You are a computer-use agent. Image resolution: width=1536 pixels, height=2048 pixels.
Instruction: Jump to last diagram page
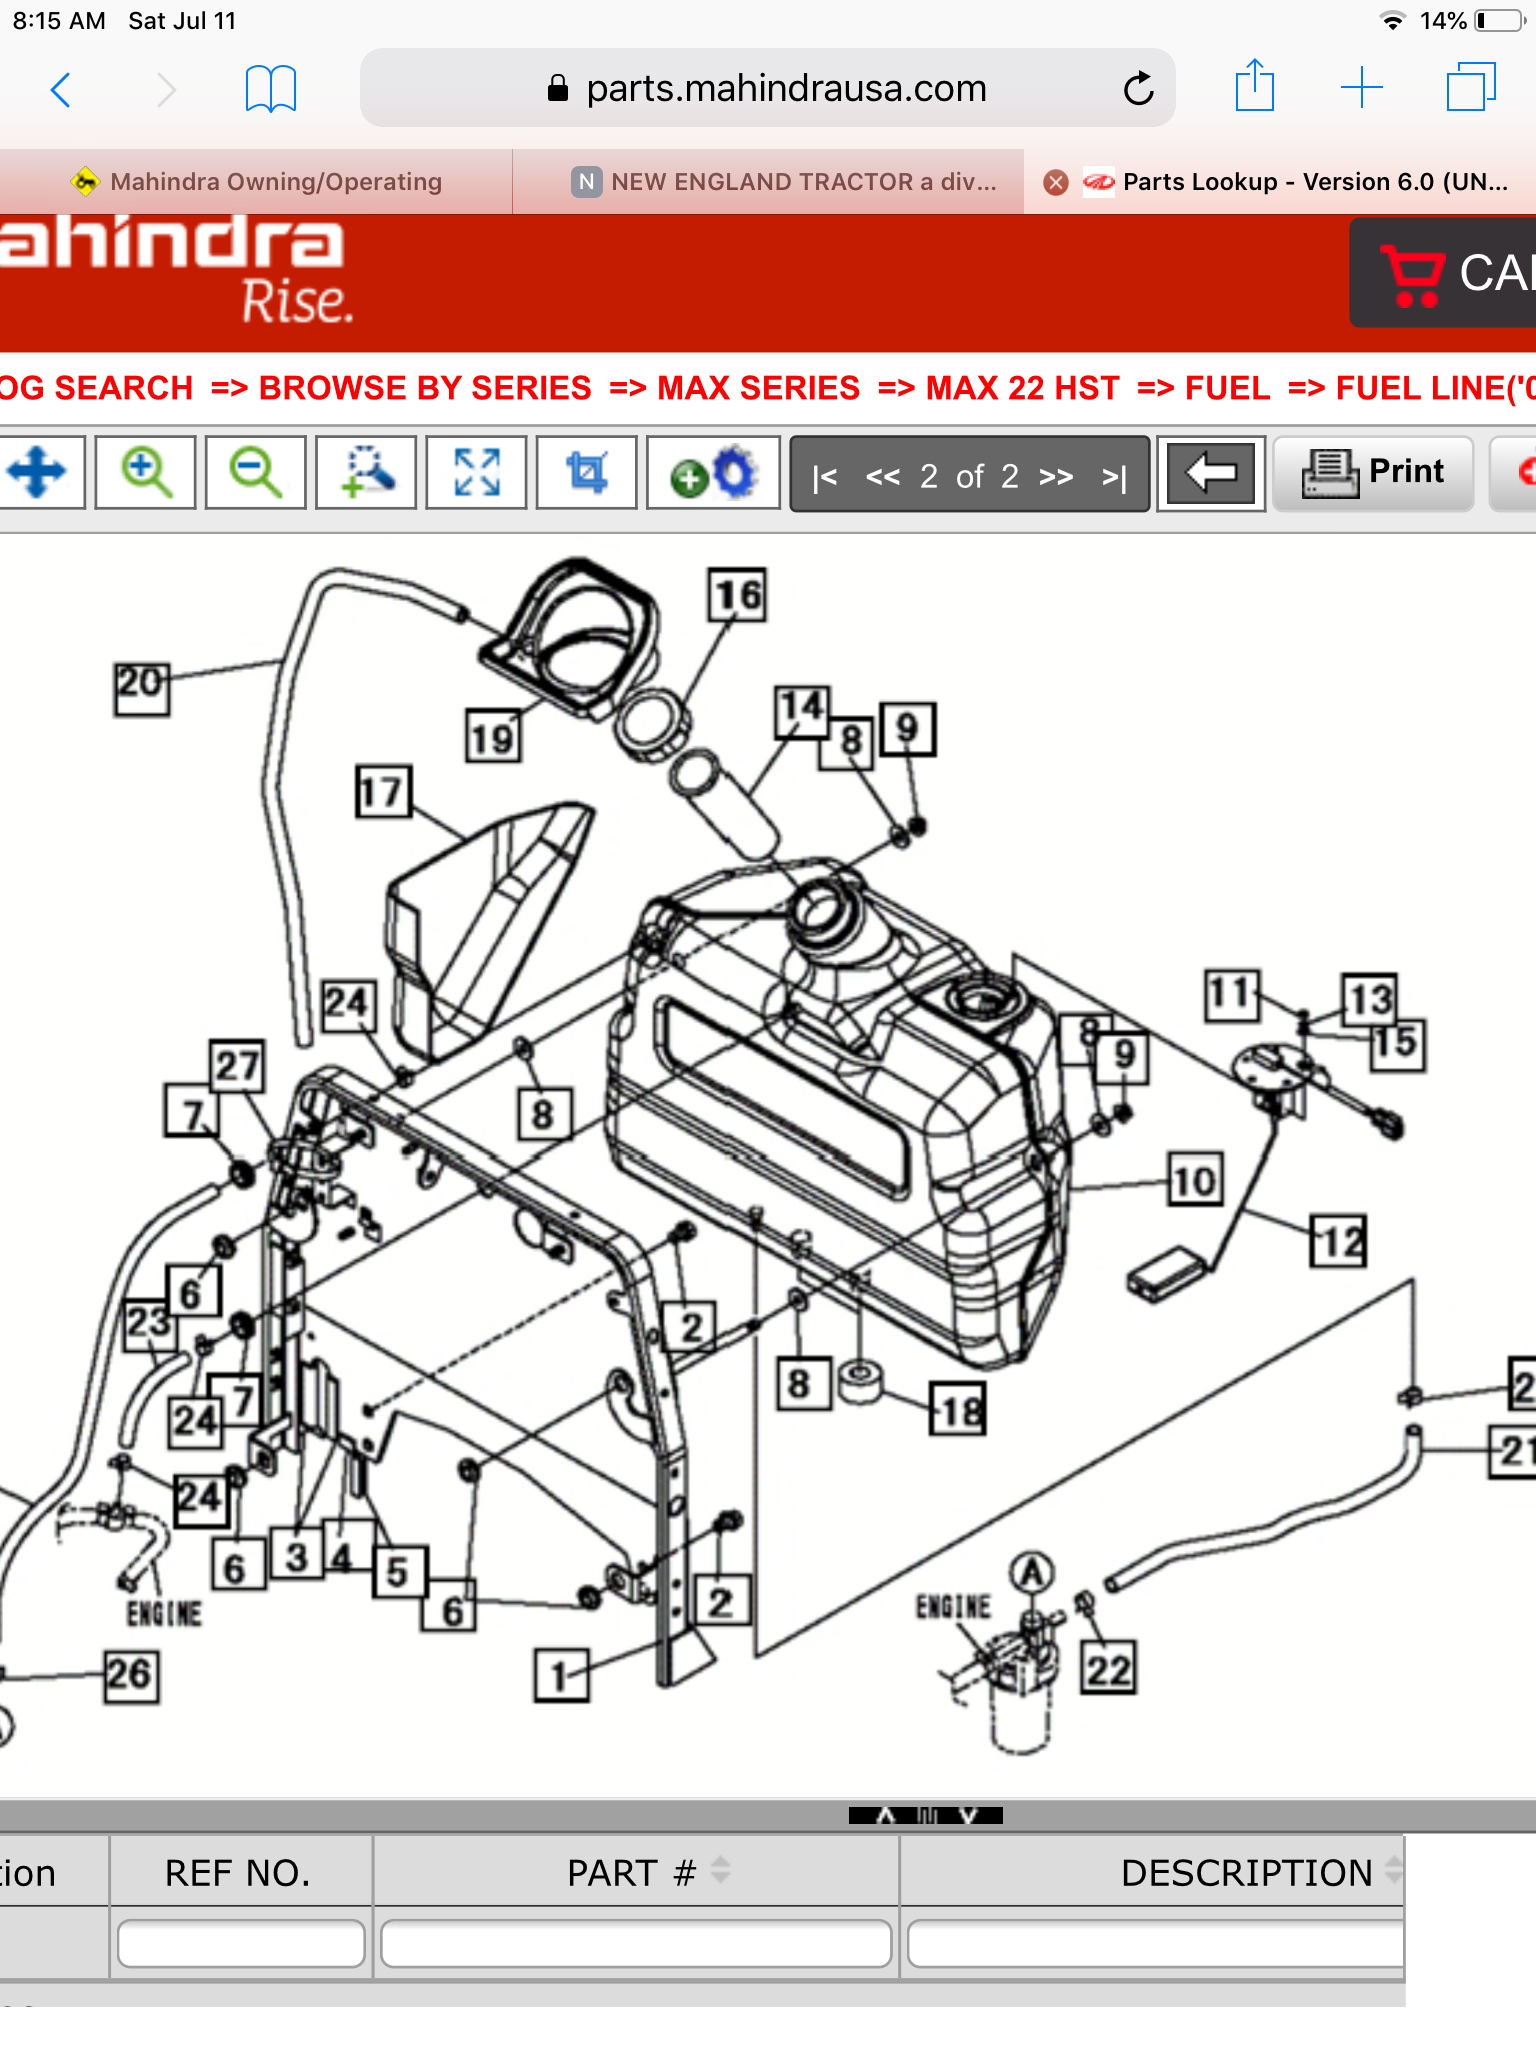pos(1114,478)
